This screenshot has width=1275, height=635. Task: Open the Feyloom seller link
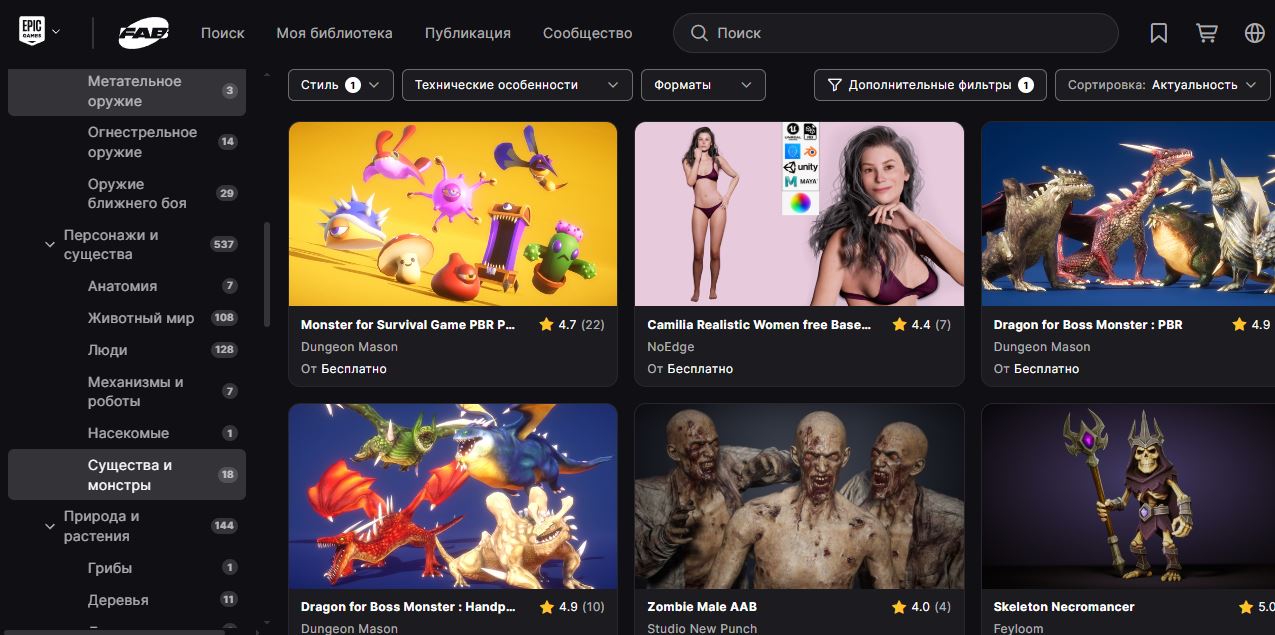(x=1018, y=628)
